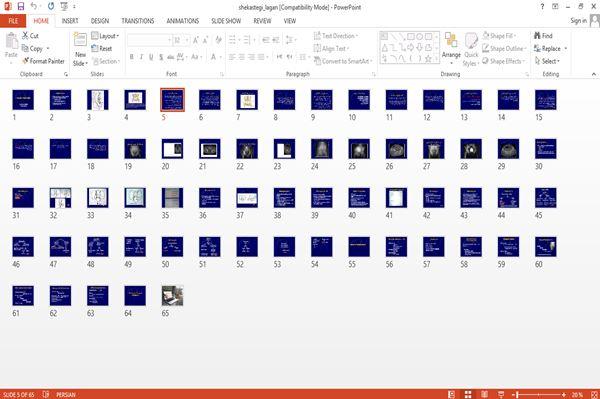This screenshot has height=399, width=600.
Task: Open the Section dropdown
Action: (106, 61)
